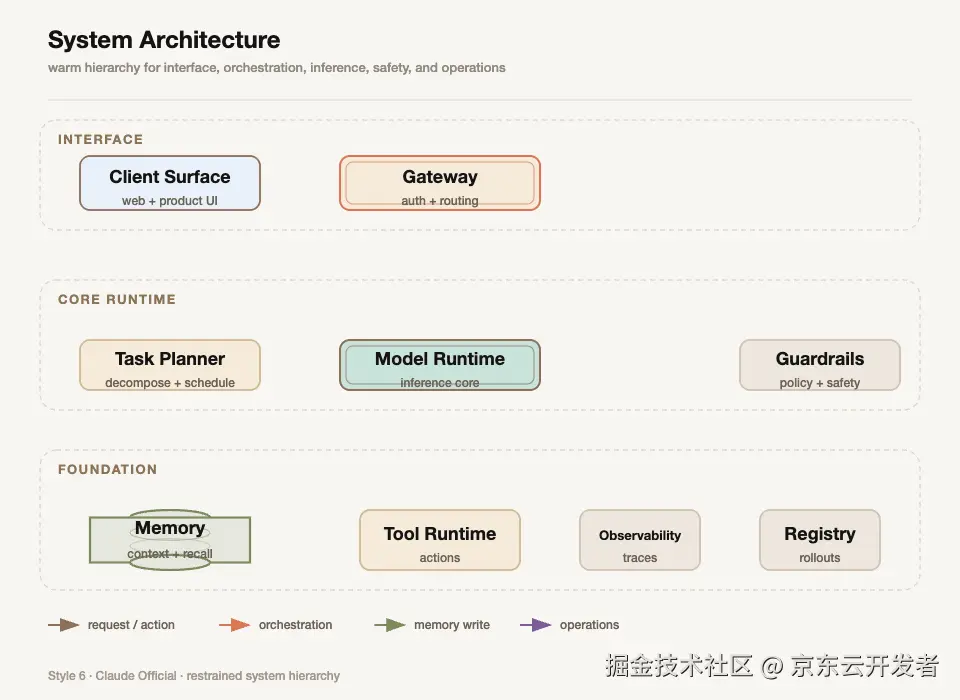Click the Guardrails policy + safety node
Image resolution: width=960 pixels, height=700 pixels.
tap(820, 365)
